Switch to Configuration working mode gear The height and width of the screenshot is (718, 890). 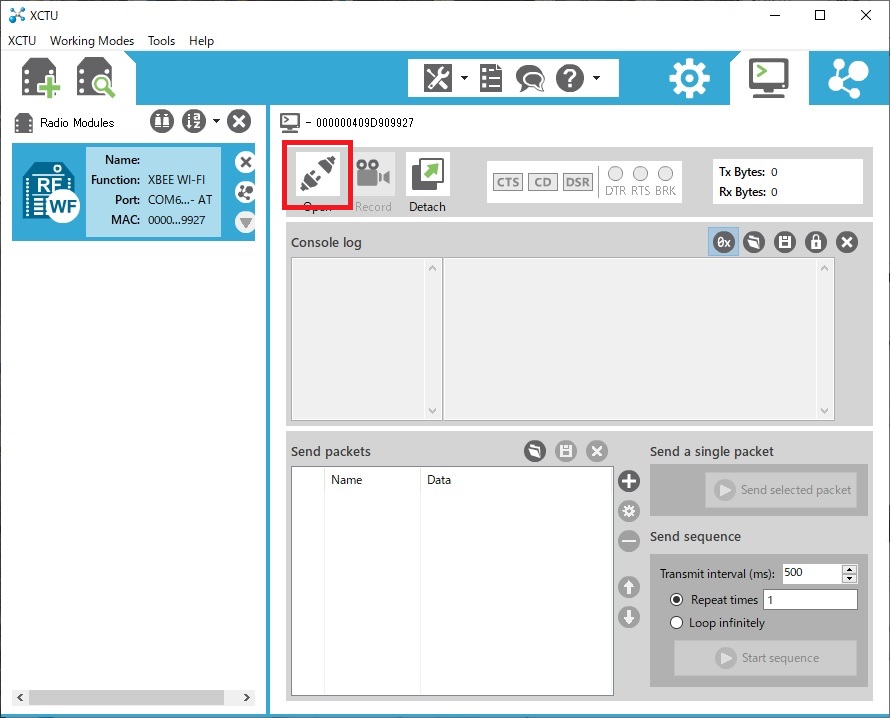pos(689,79)
